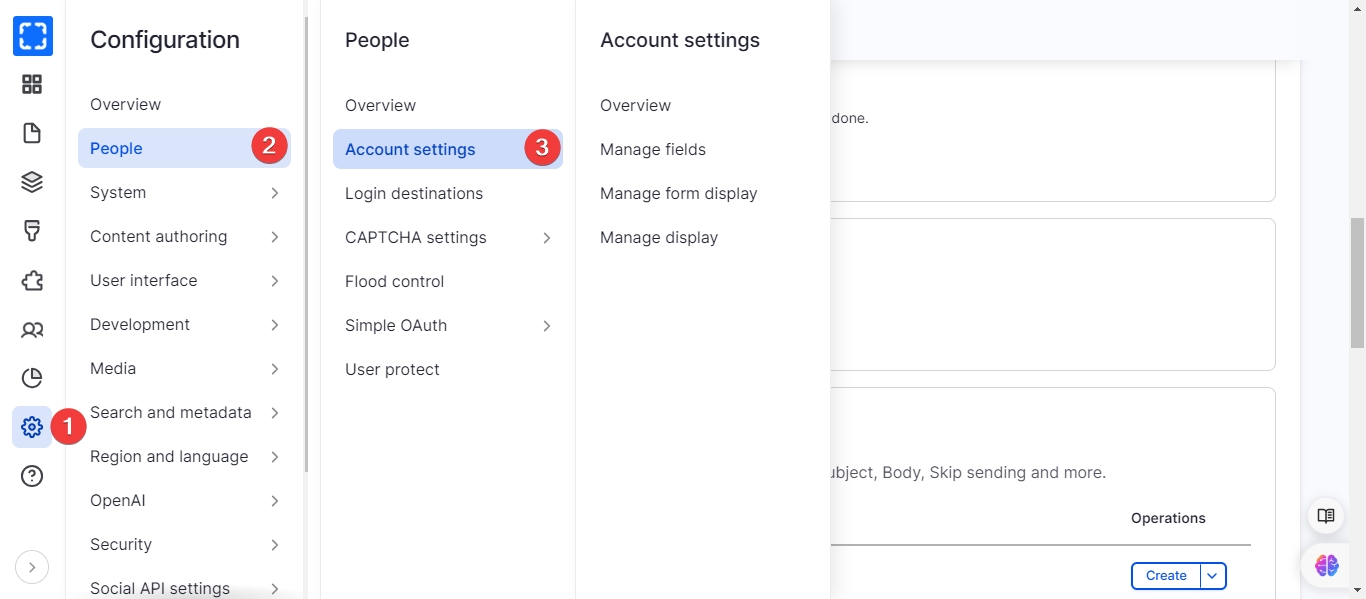Open the Structure layers icon
The image size is (1366, 599).
pyautogui.click(x=32, y=182)
